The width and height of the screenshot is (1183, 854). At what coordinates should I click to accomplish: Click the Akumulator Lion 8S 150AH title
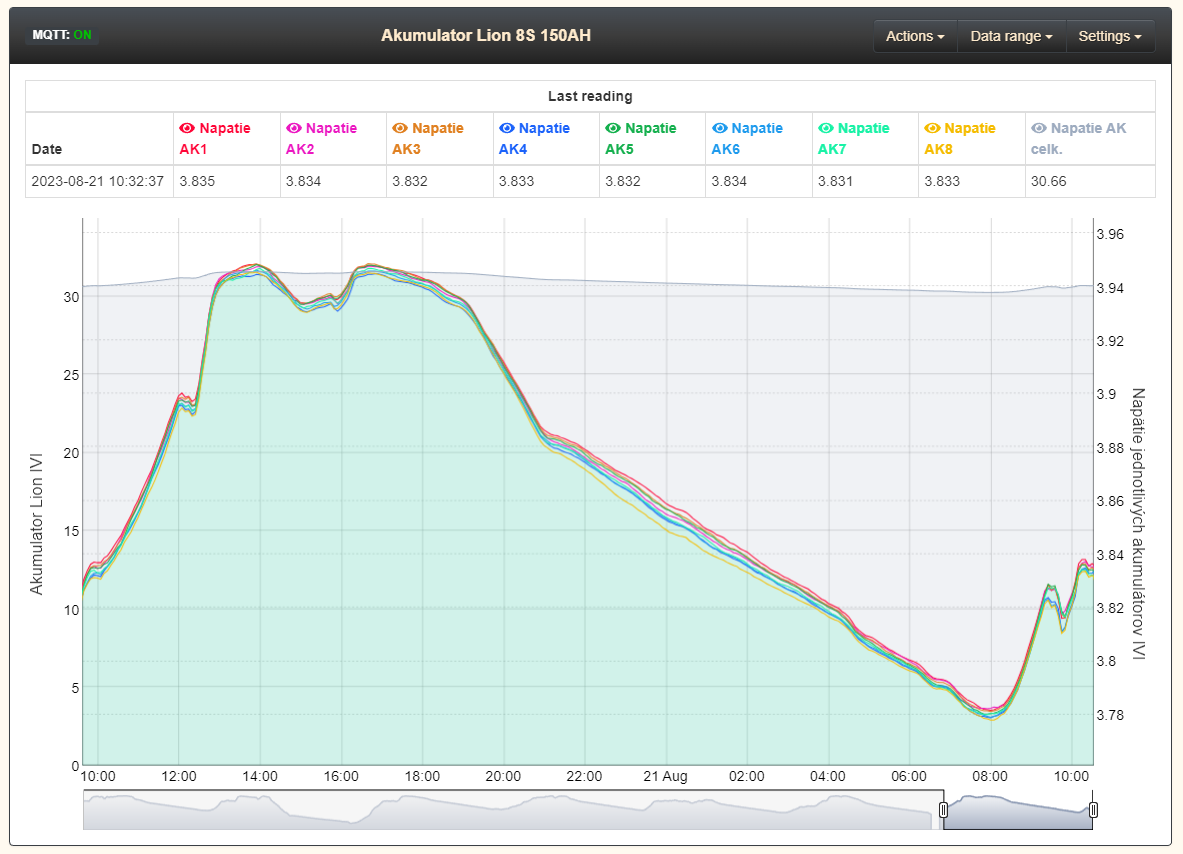click(x=486, y=36)
